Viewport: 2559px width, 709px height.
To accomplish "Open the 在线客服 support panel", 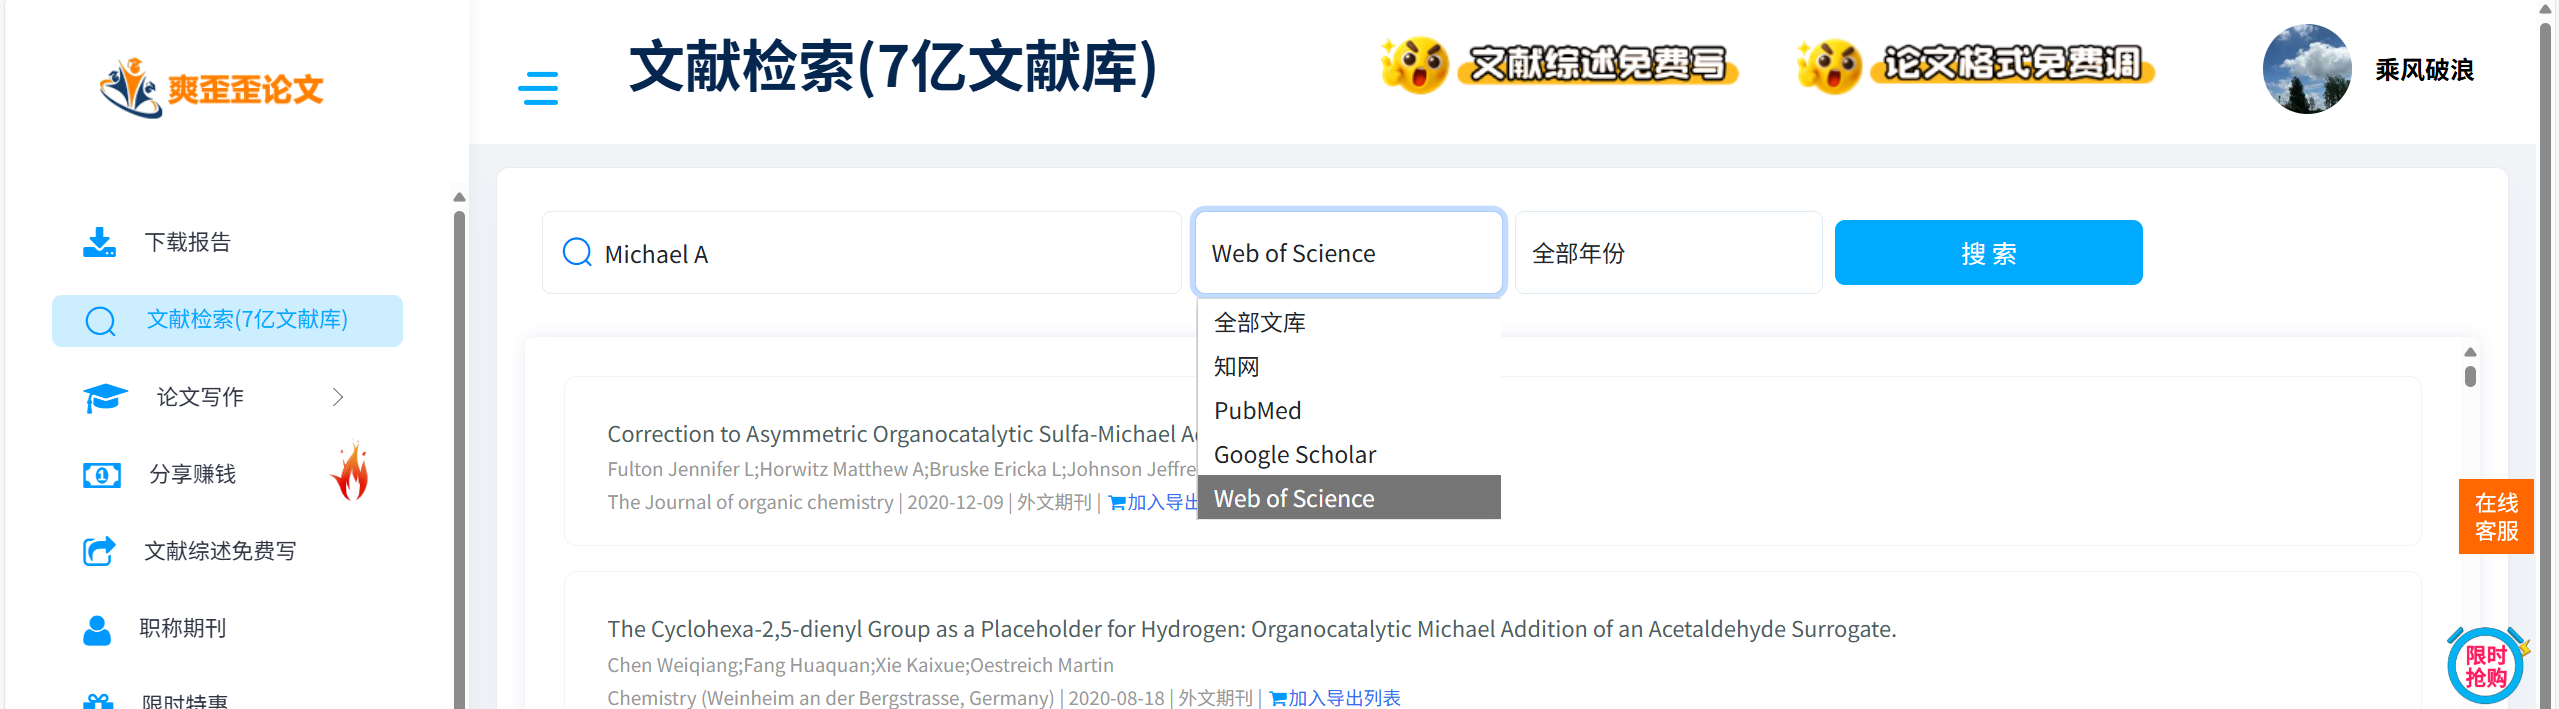I will tap(2495, 516).
